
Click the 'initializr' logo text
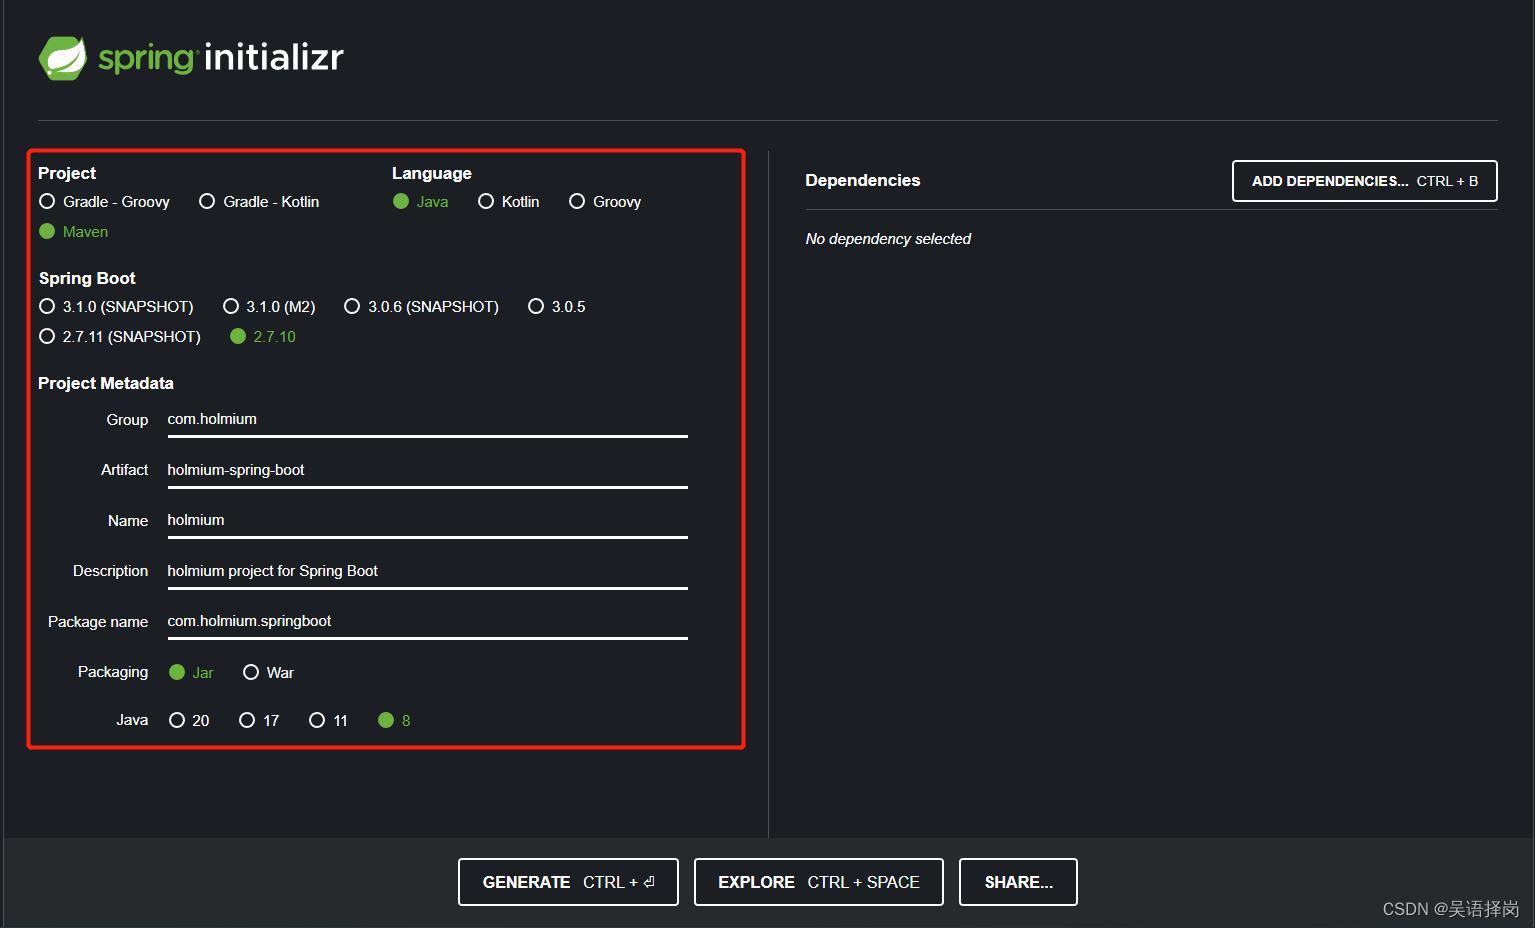(274, 57)
